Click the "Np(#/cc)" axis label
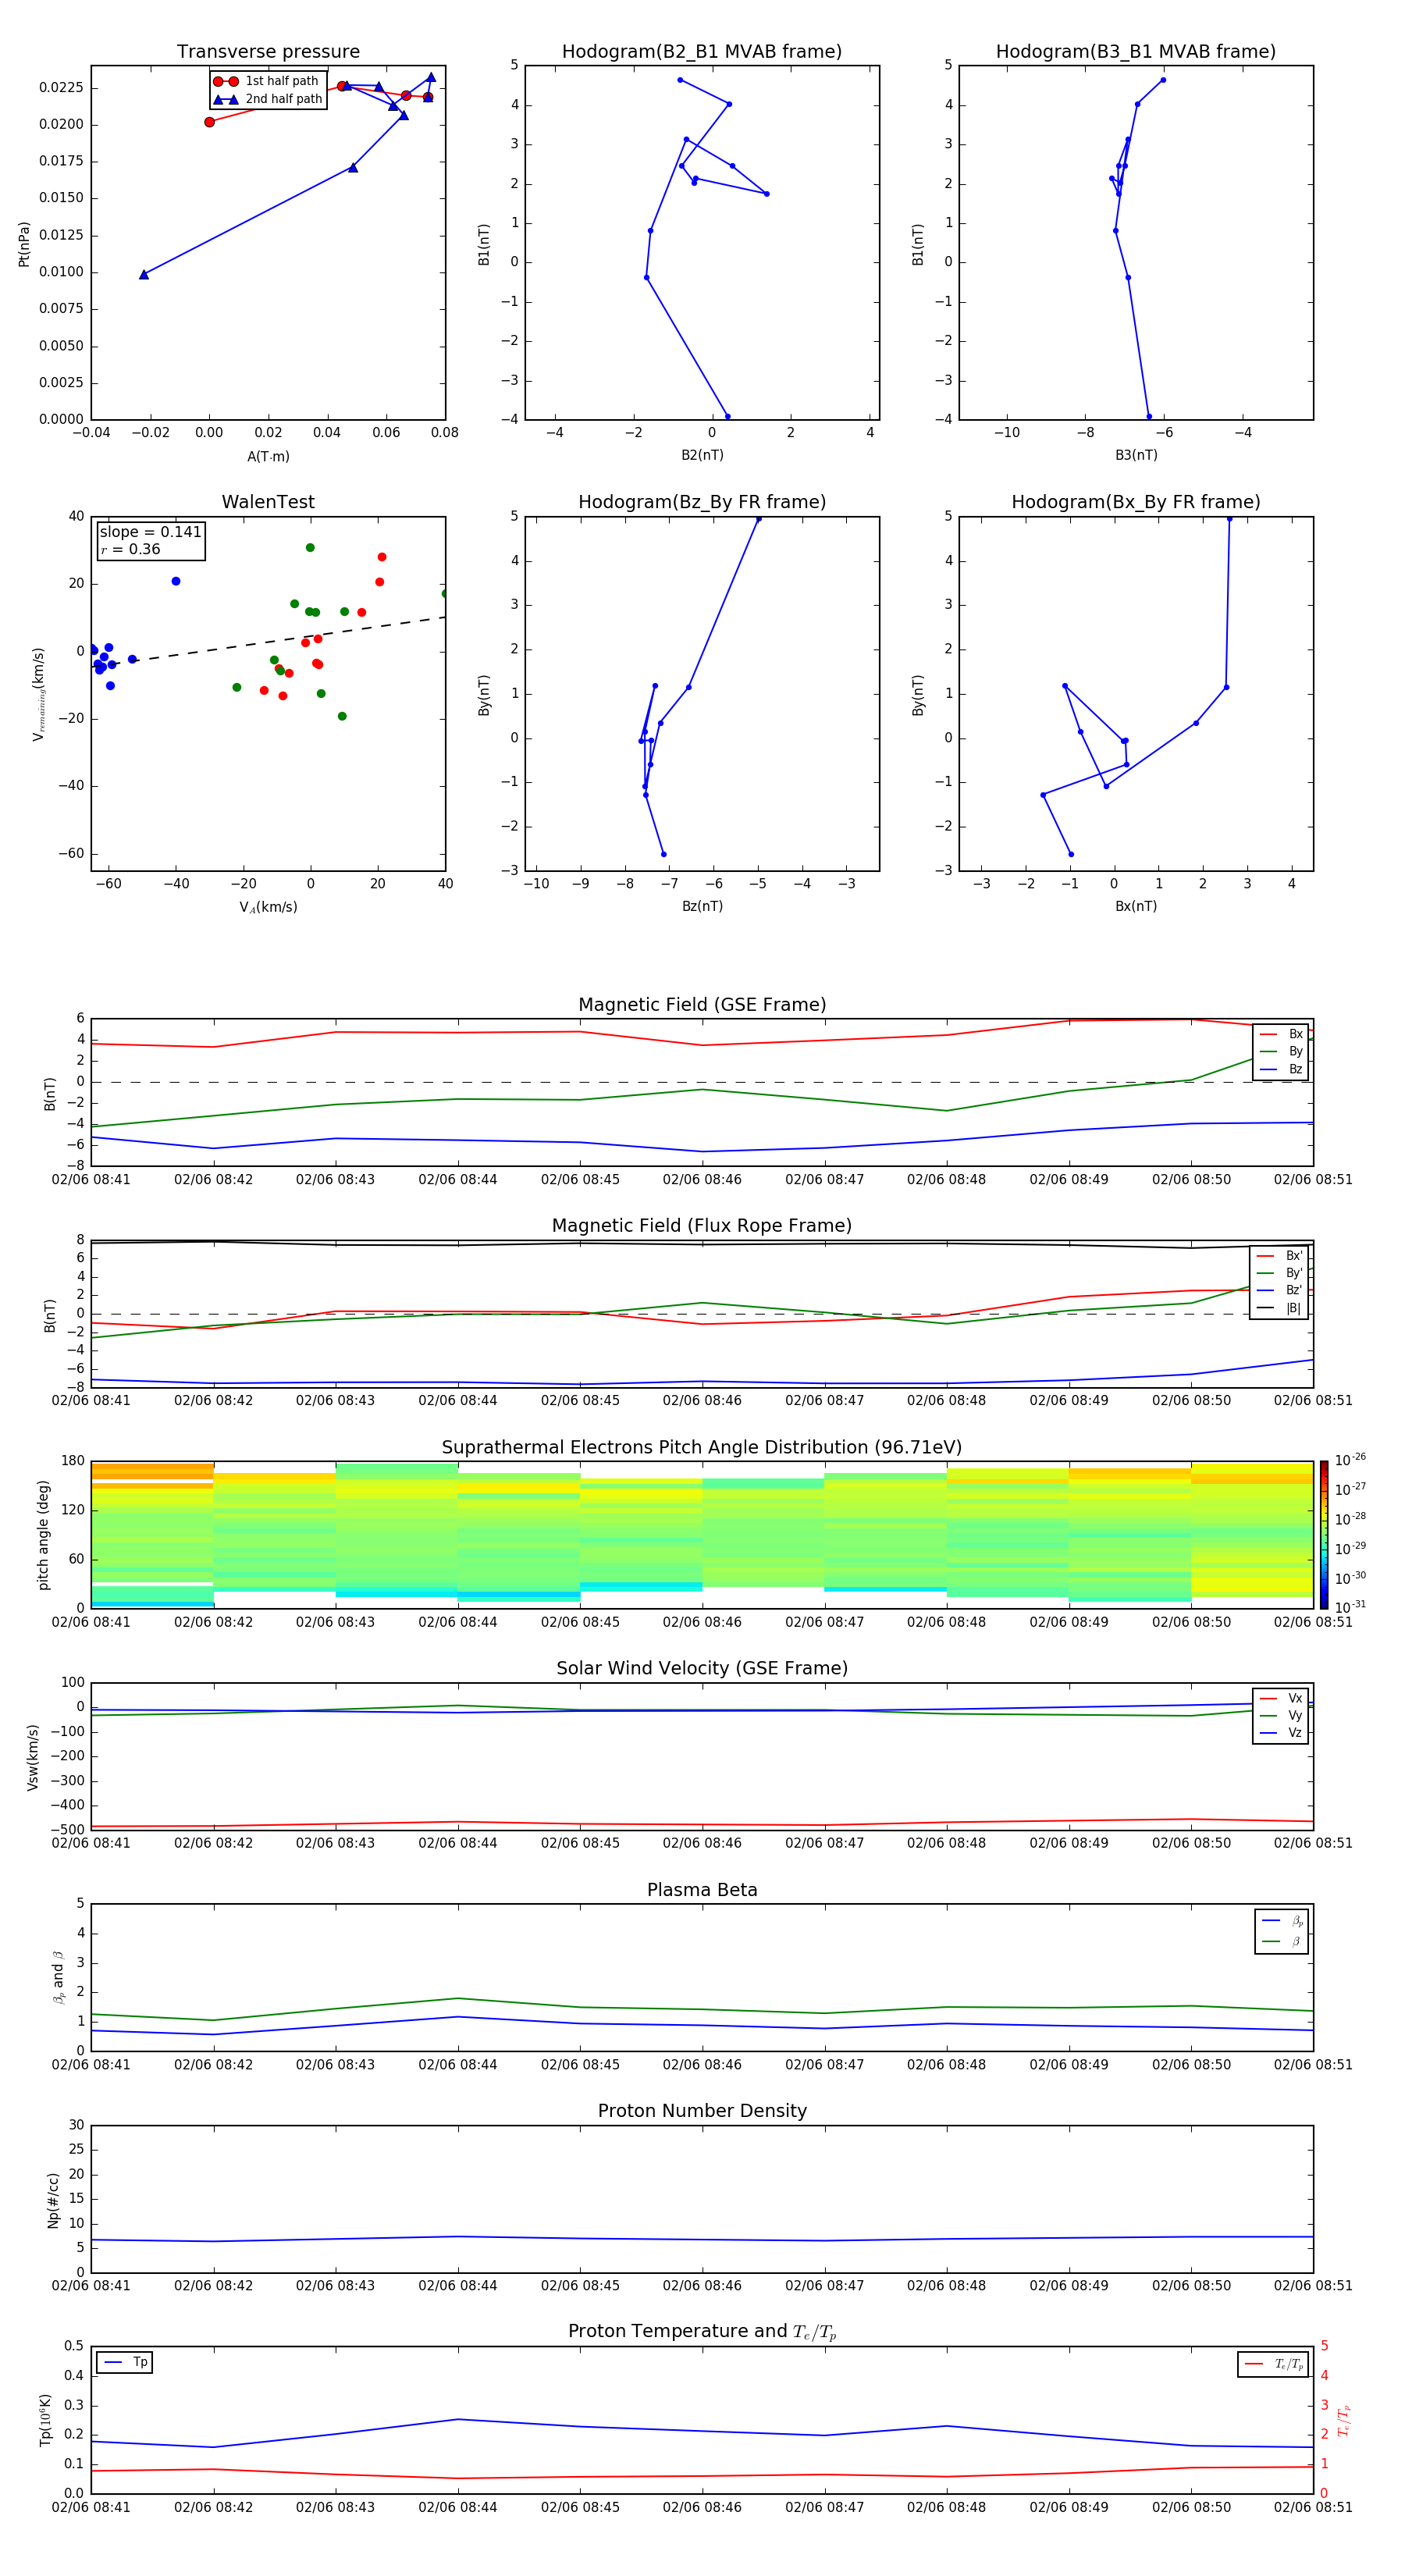The image size is (1405, 2576). (x=53, y=2200)
